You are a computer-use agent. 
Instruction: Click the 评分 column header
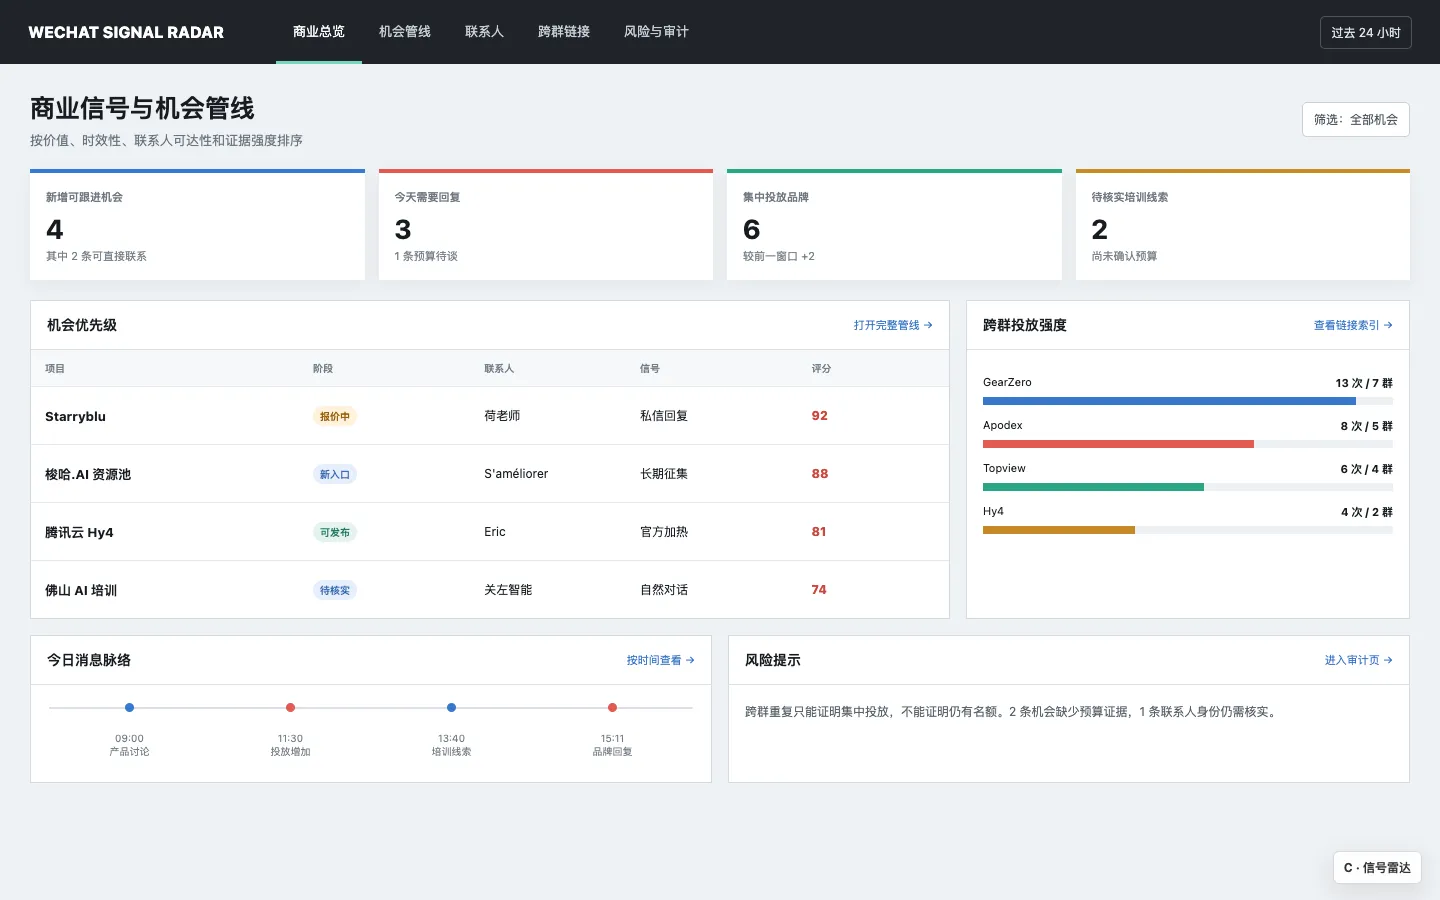tap(821, 369)
